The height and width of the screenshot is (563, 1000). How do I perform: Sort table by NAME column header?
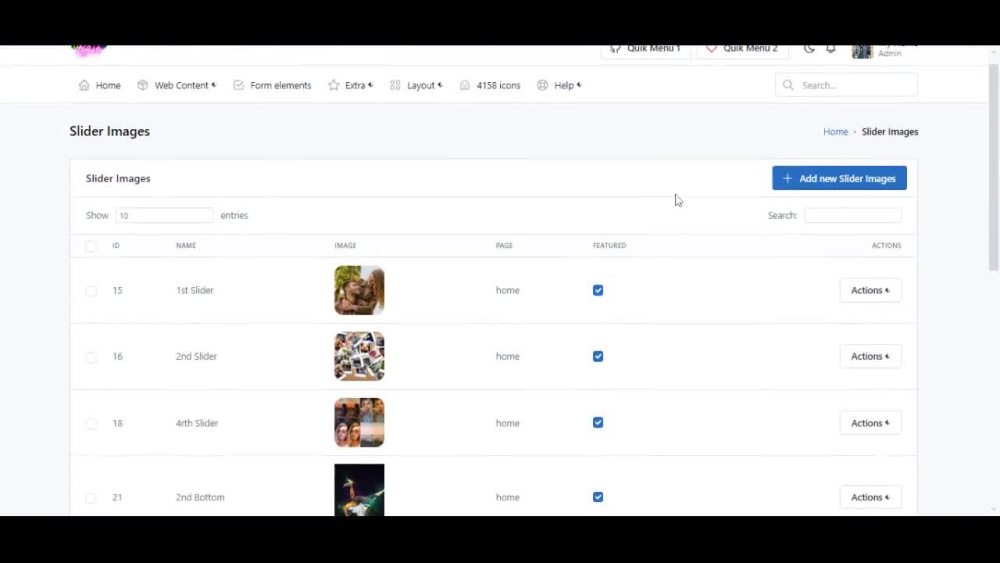point(186,245)
